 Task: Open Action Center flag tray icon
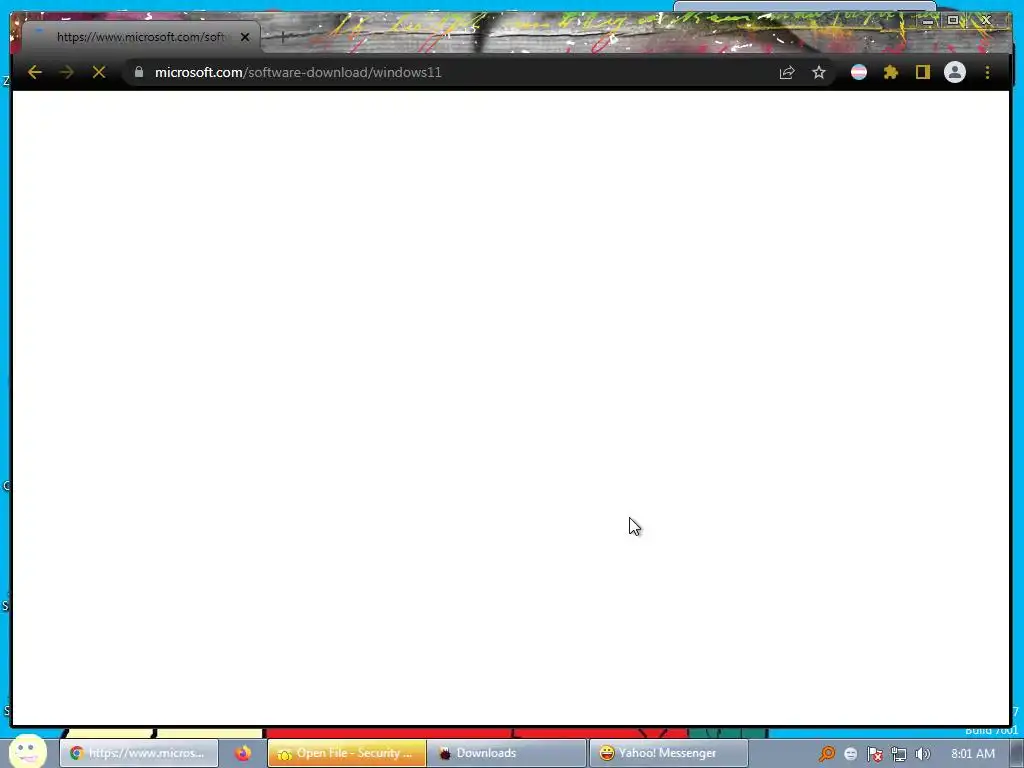[x=875, y=754]
